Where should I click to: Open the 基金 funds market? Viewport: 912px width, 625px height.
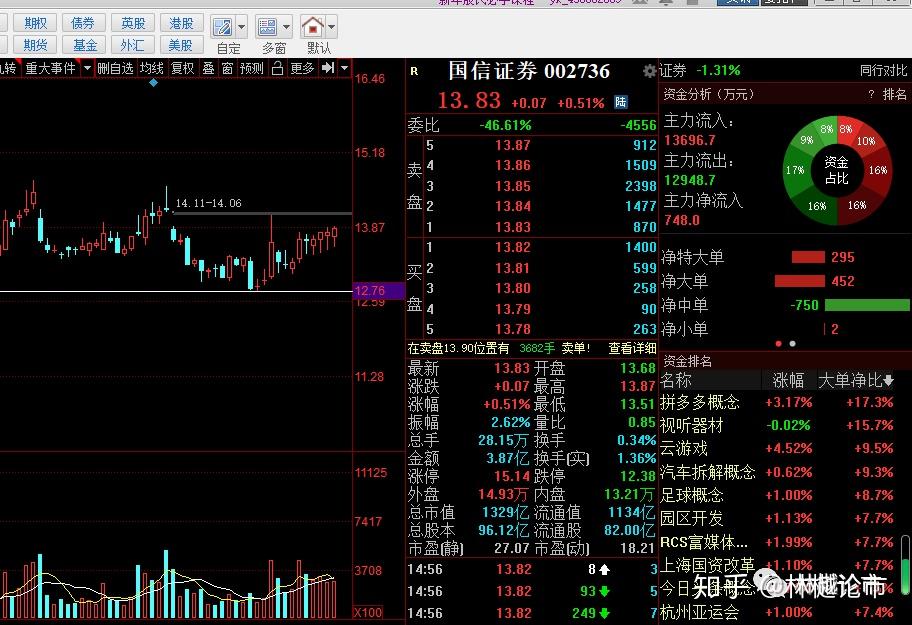pyautogui.click(x=84, y=45)
